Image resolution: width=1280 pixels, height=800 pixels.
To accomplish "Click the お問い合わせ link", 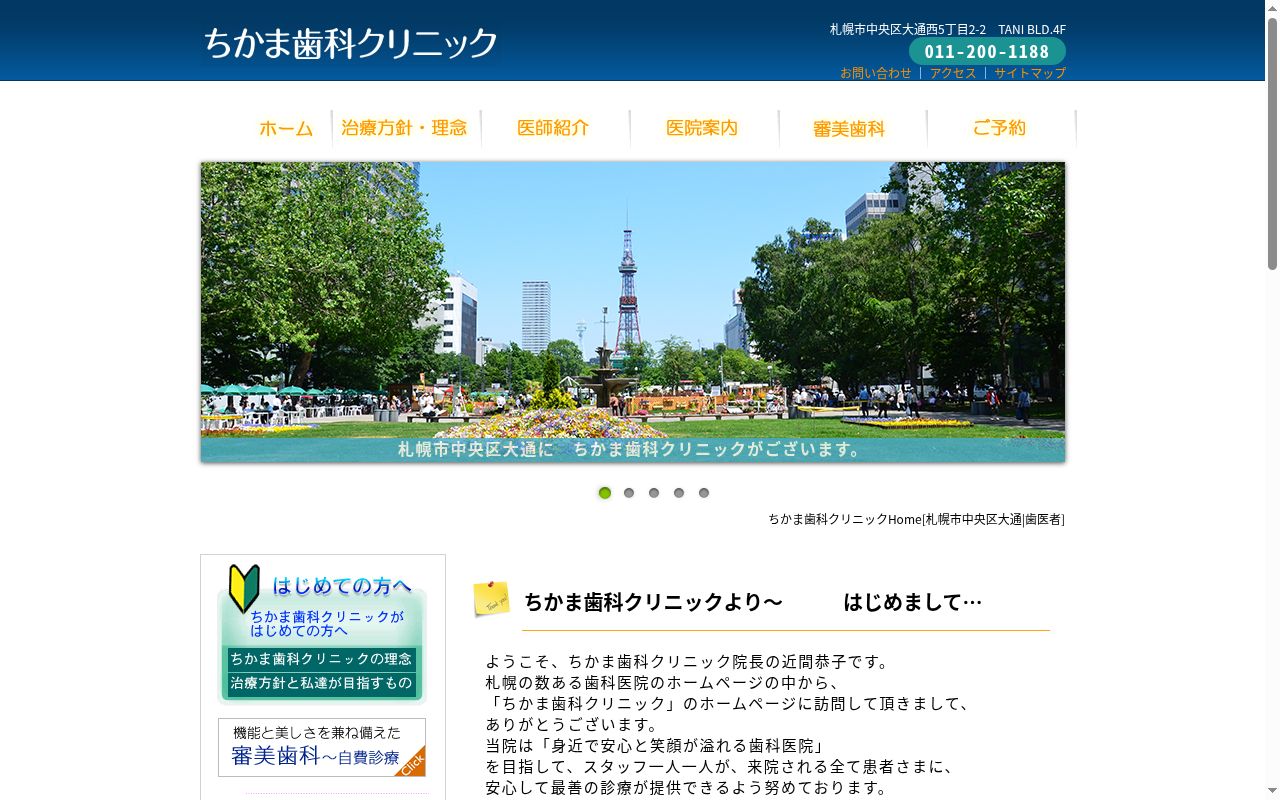I will click(x=876, y=73).
